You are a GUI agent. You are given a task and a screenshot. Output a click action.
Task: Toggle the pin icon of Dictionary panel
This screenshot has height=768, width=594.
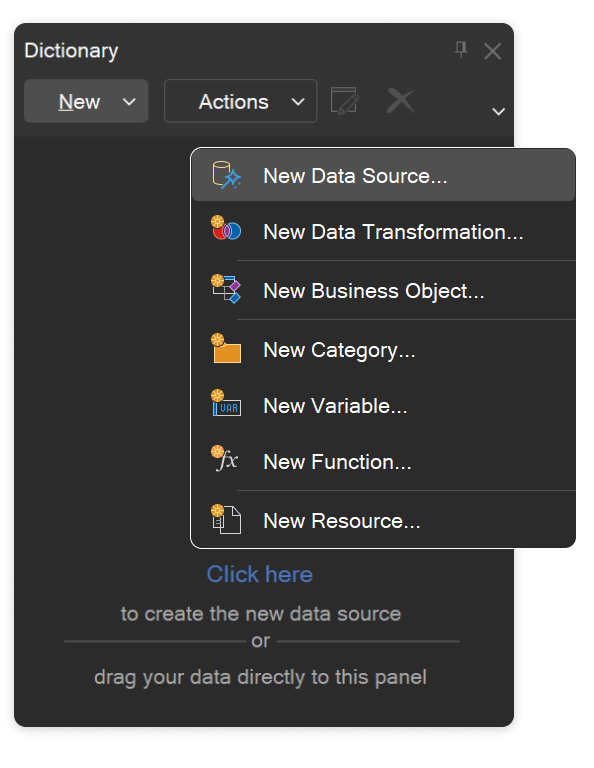click(x=461, y=49)
